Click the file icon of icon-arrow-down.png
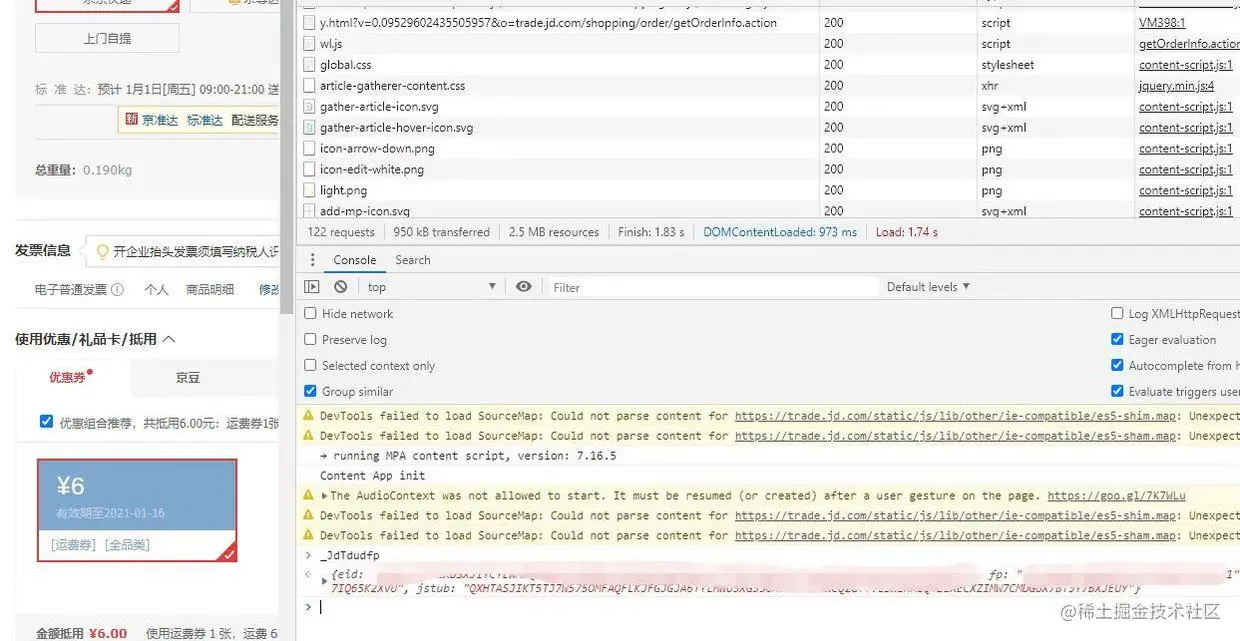Screen dimensions: 1240x641 click(310, 149)
